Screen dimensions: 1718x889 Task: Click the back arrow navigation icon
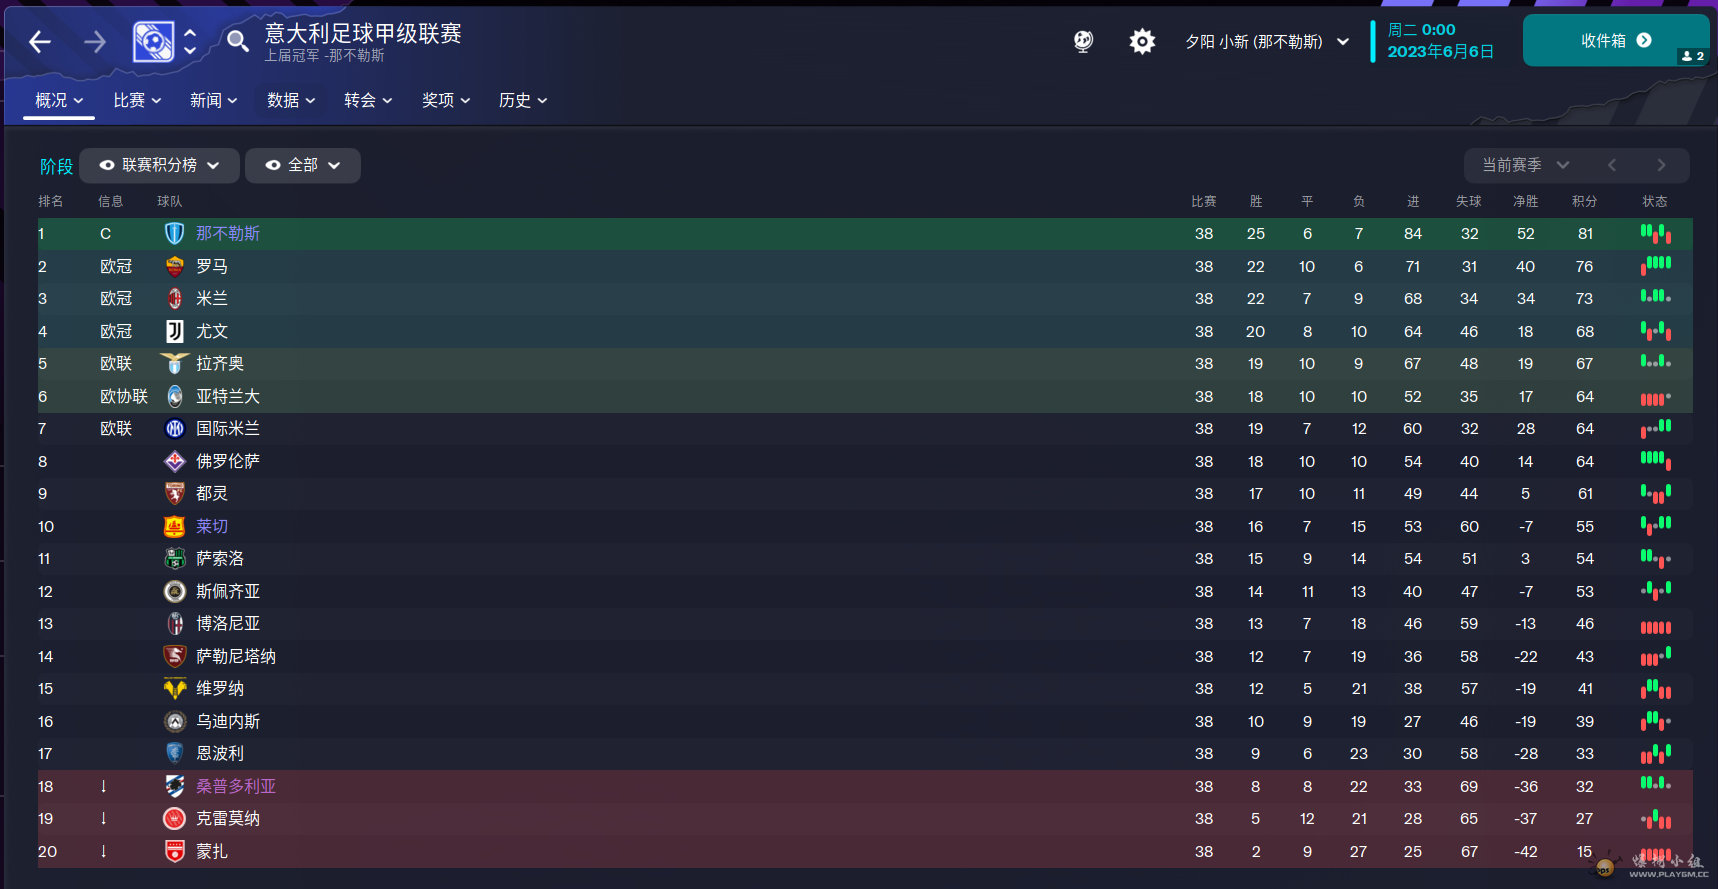40,42
